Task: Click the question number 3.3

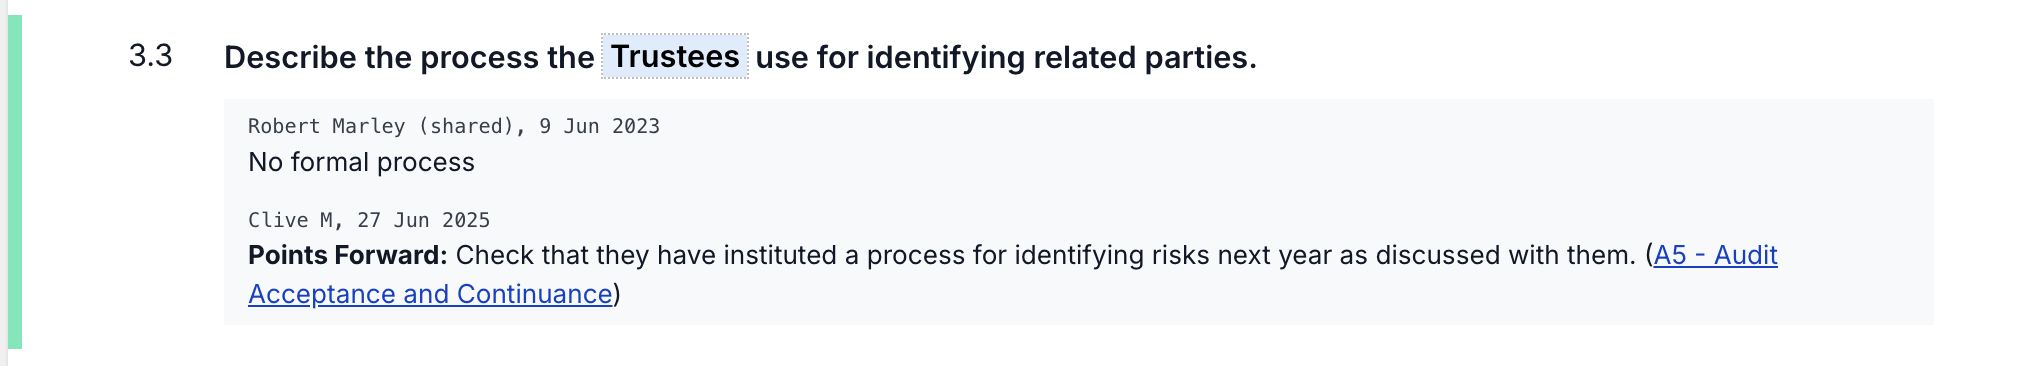Action: point(150,56)
